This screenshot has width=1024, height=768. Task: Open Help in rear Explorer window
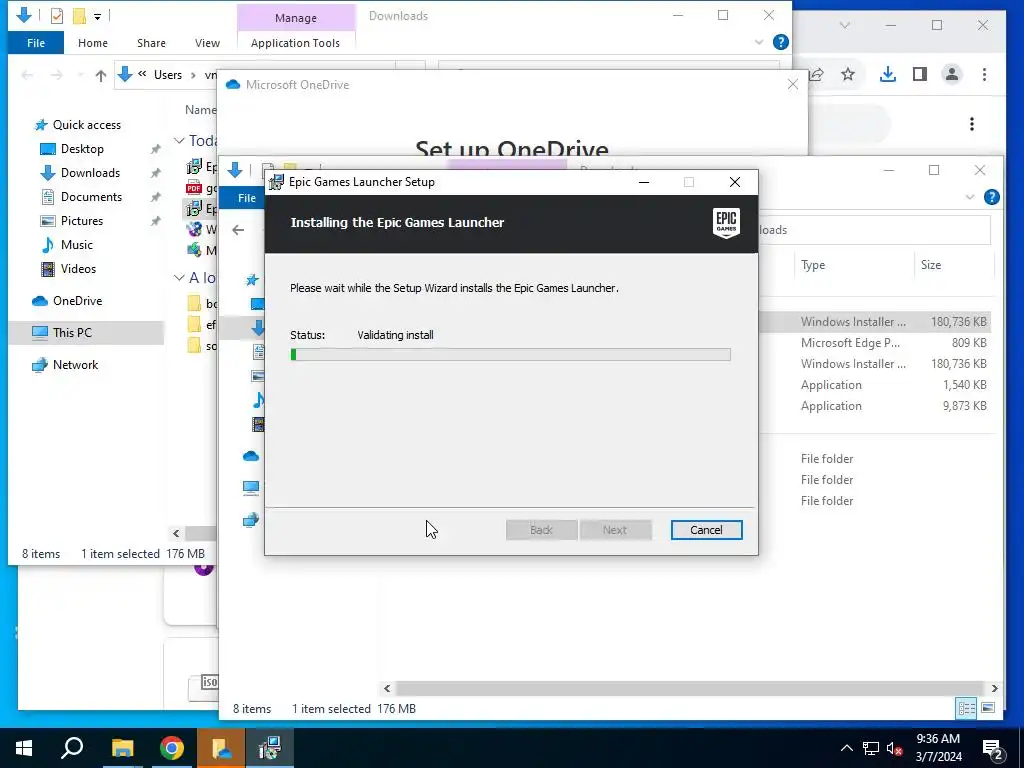780,42
